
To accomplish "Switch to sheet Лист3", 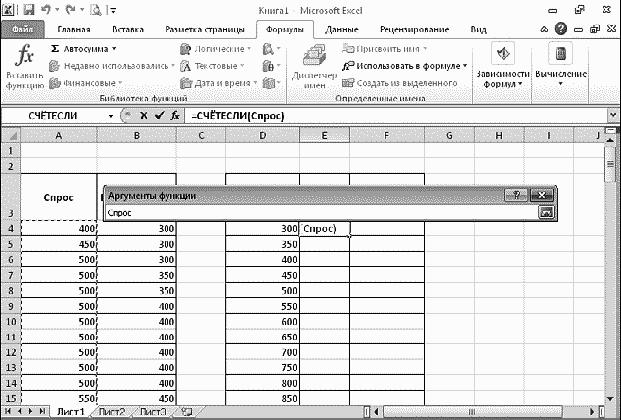I will (x=153, y=412).
